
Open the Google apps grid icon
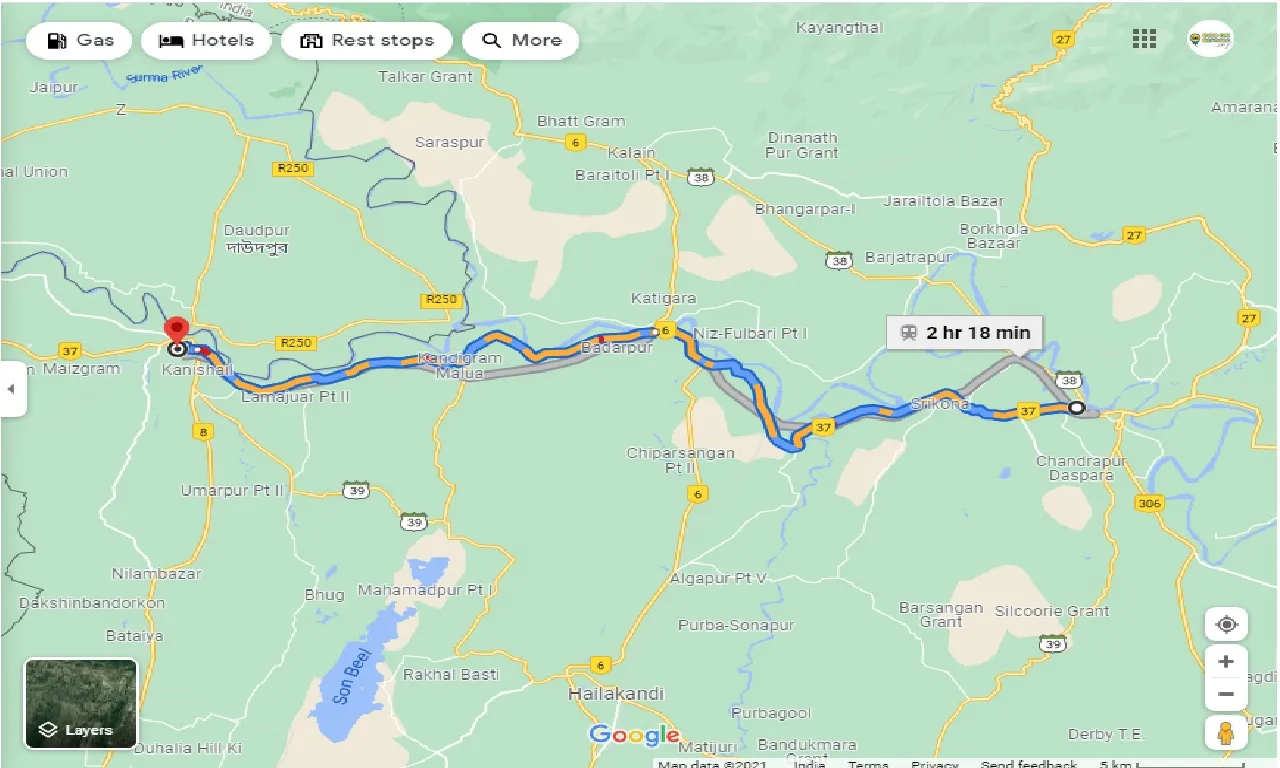pyautogui.click(x=1144, y=39)
